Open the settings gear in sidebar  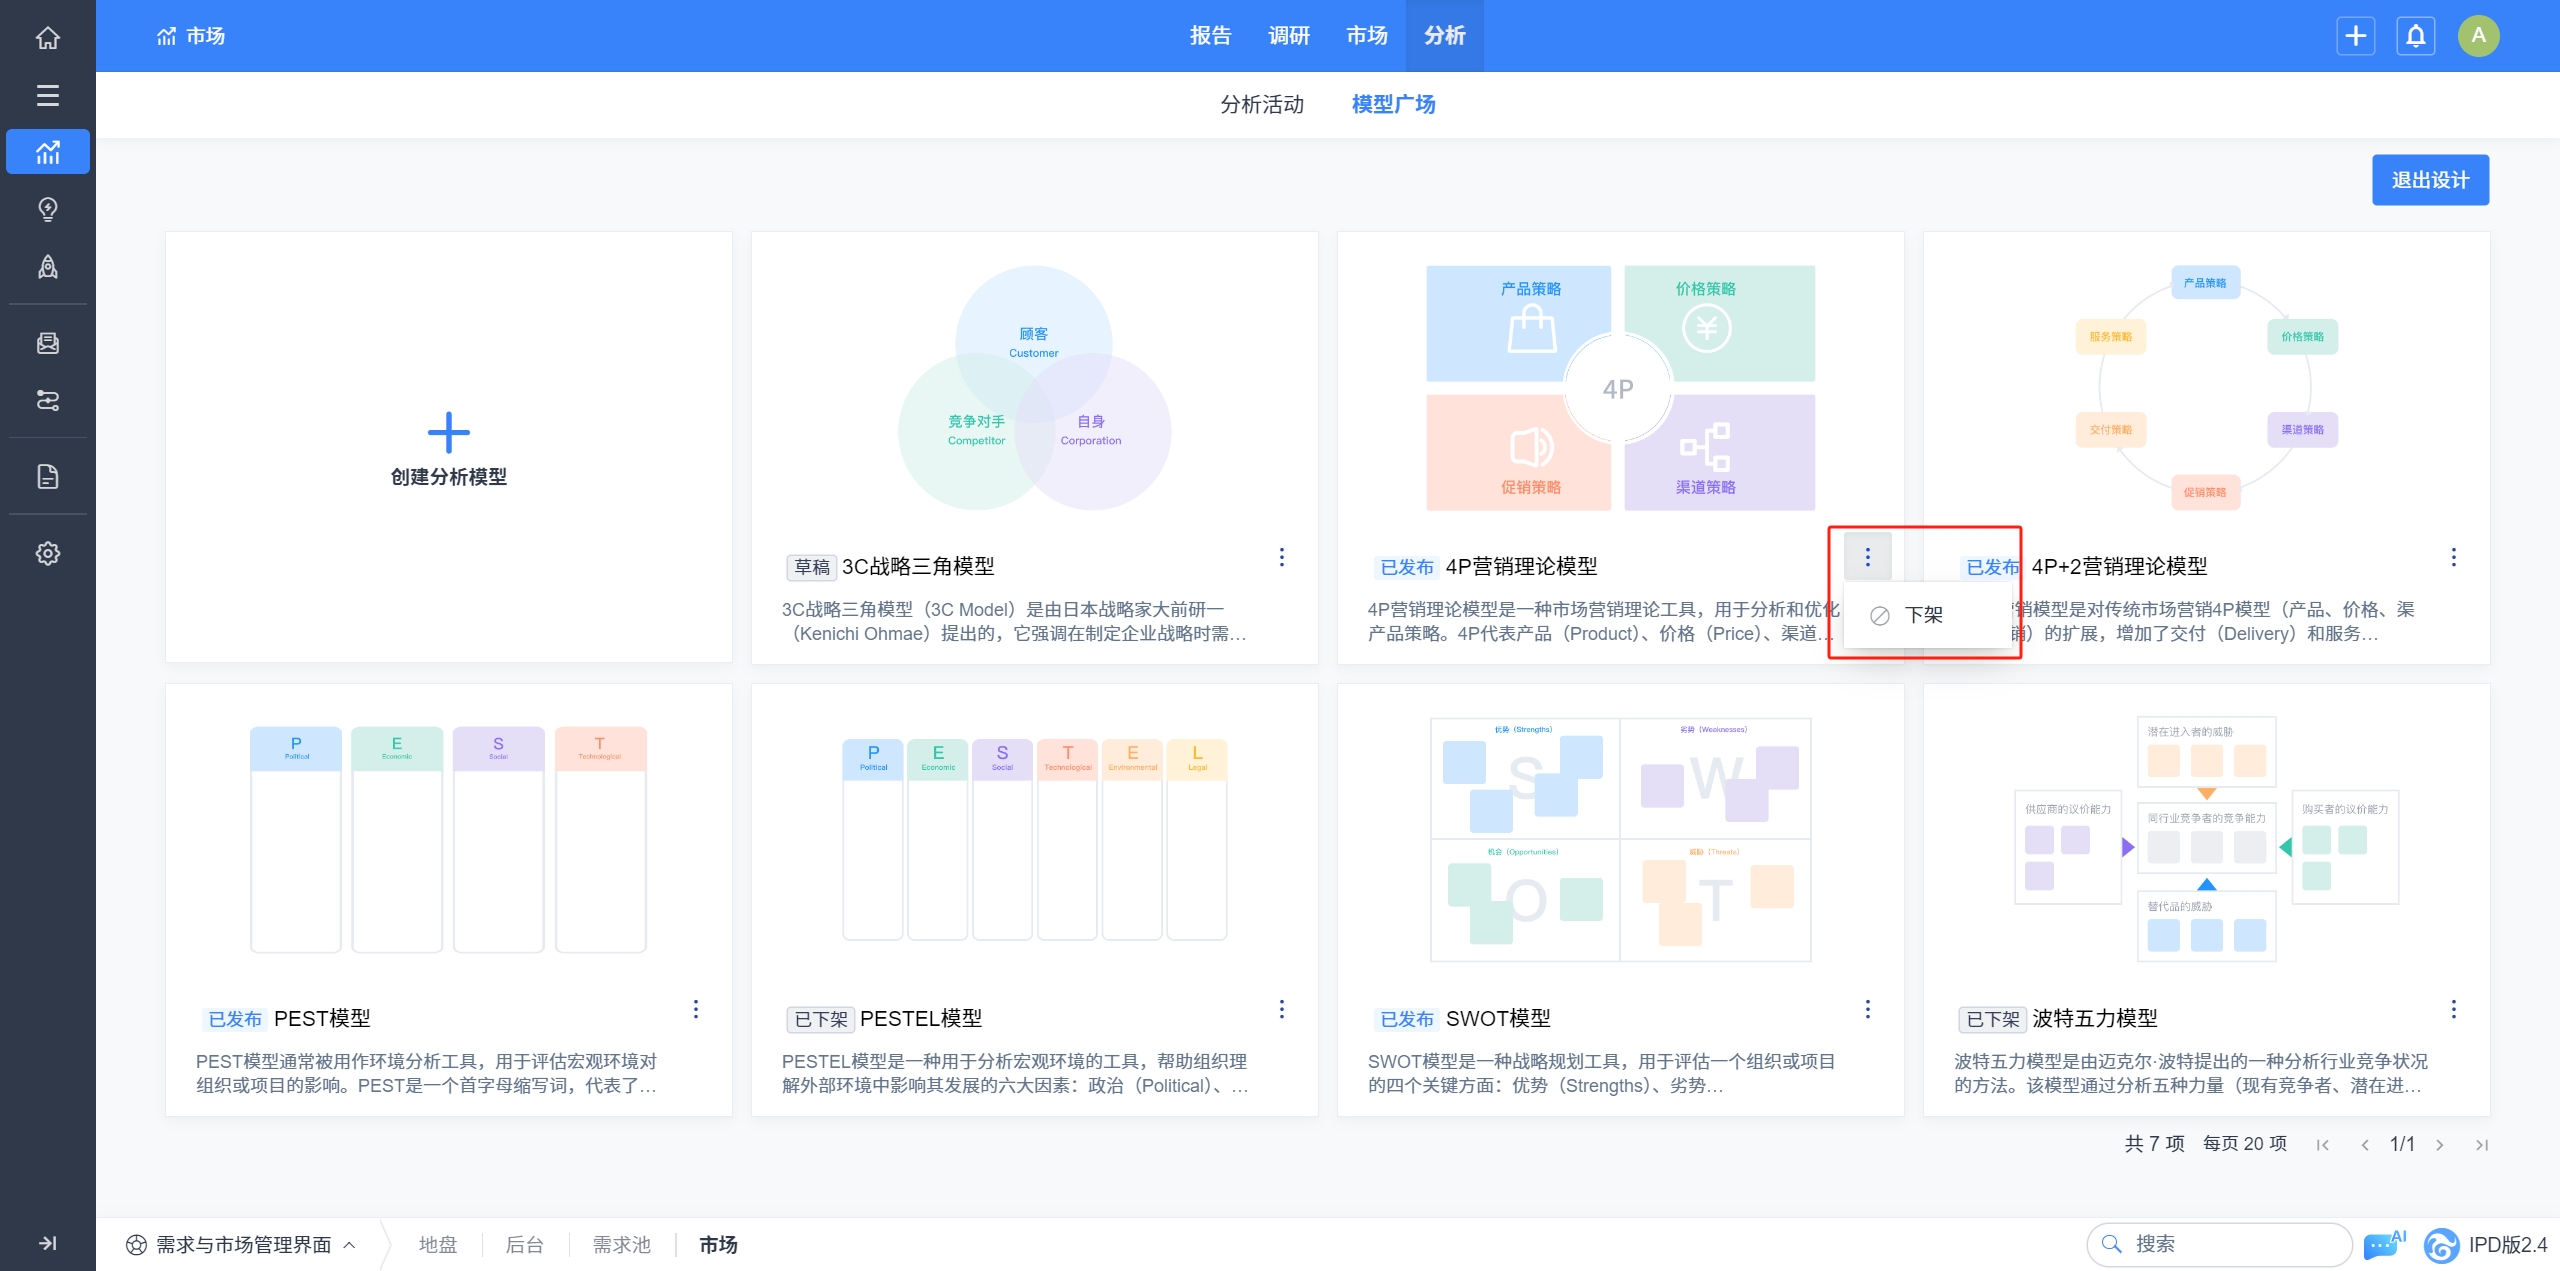(x=47, y=553)
